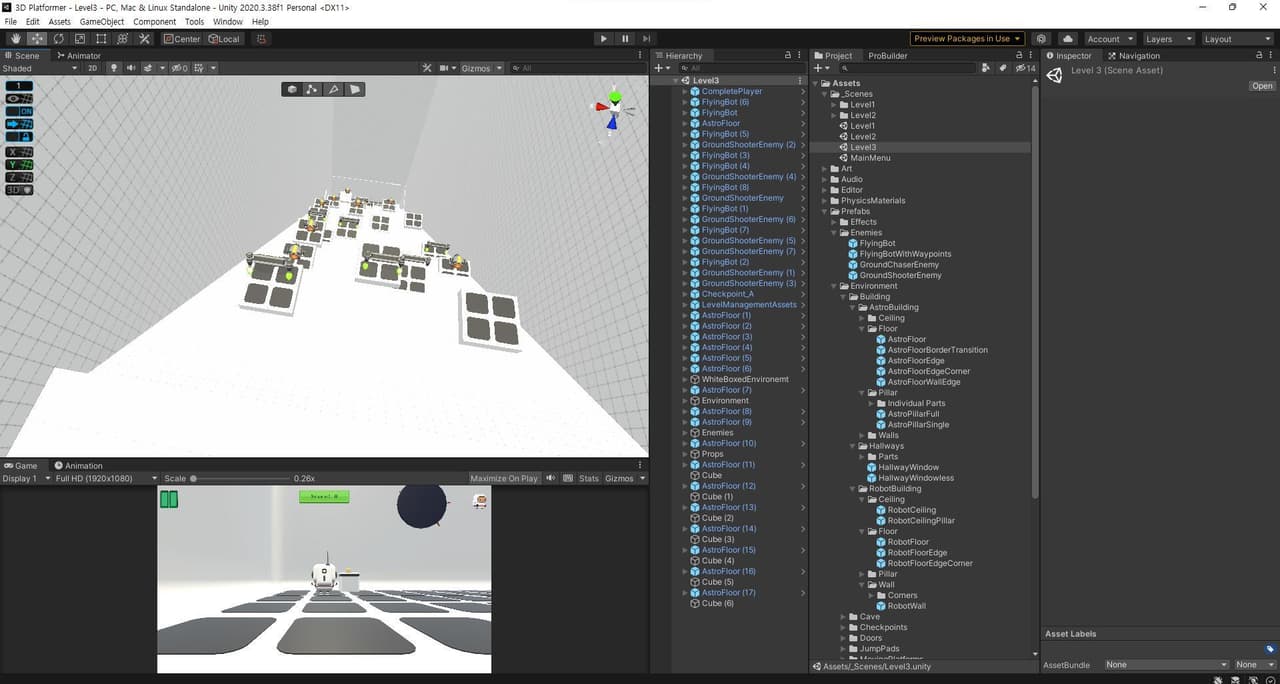Switch to the Animator tab

(79, 56)
